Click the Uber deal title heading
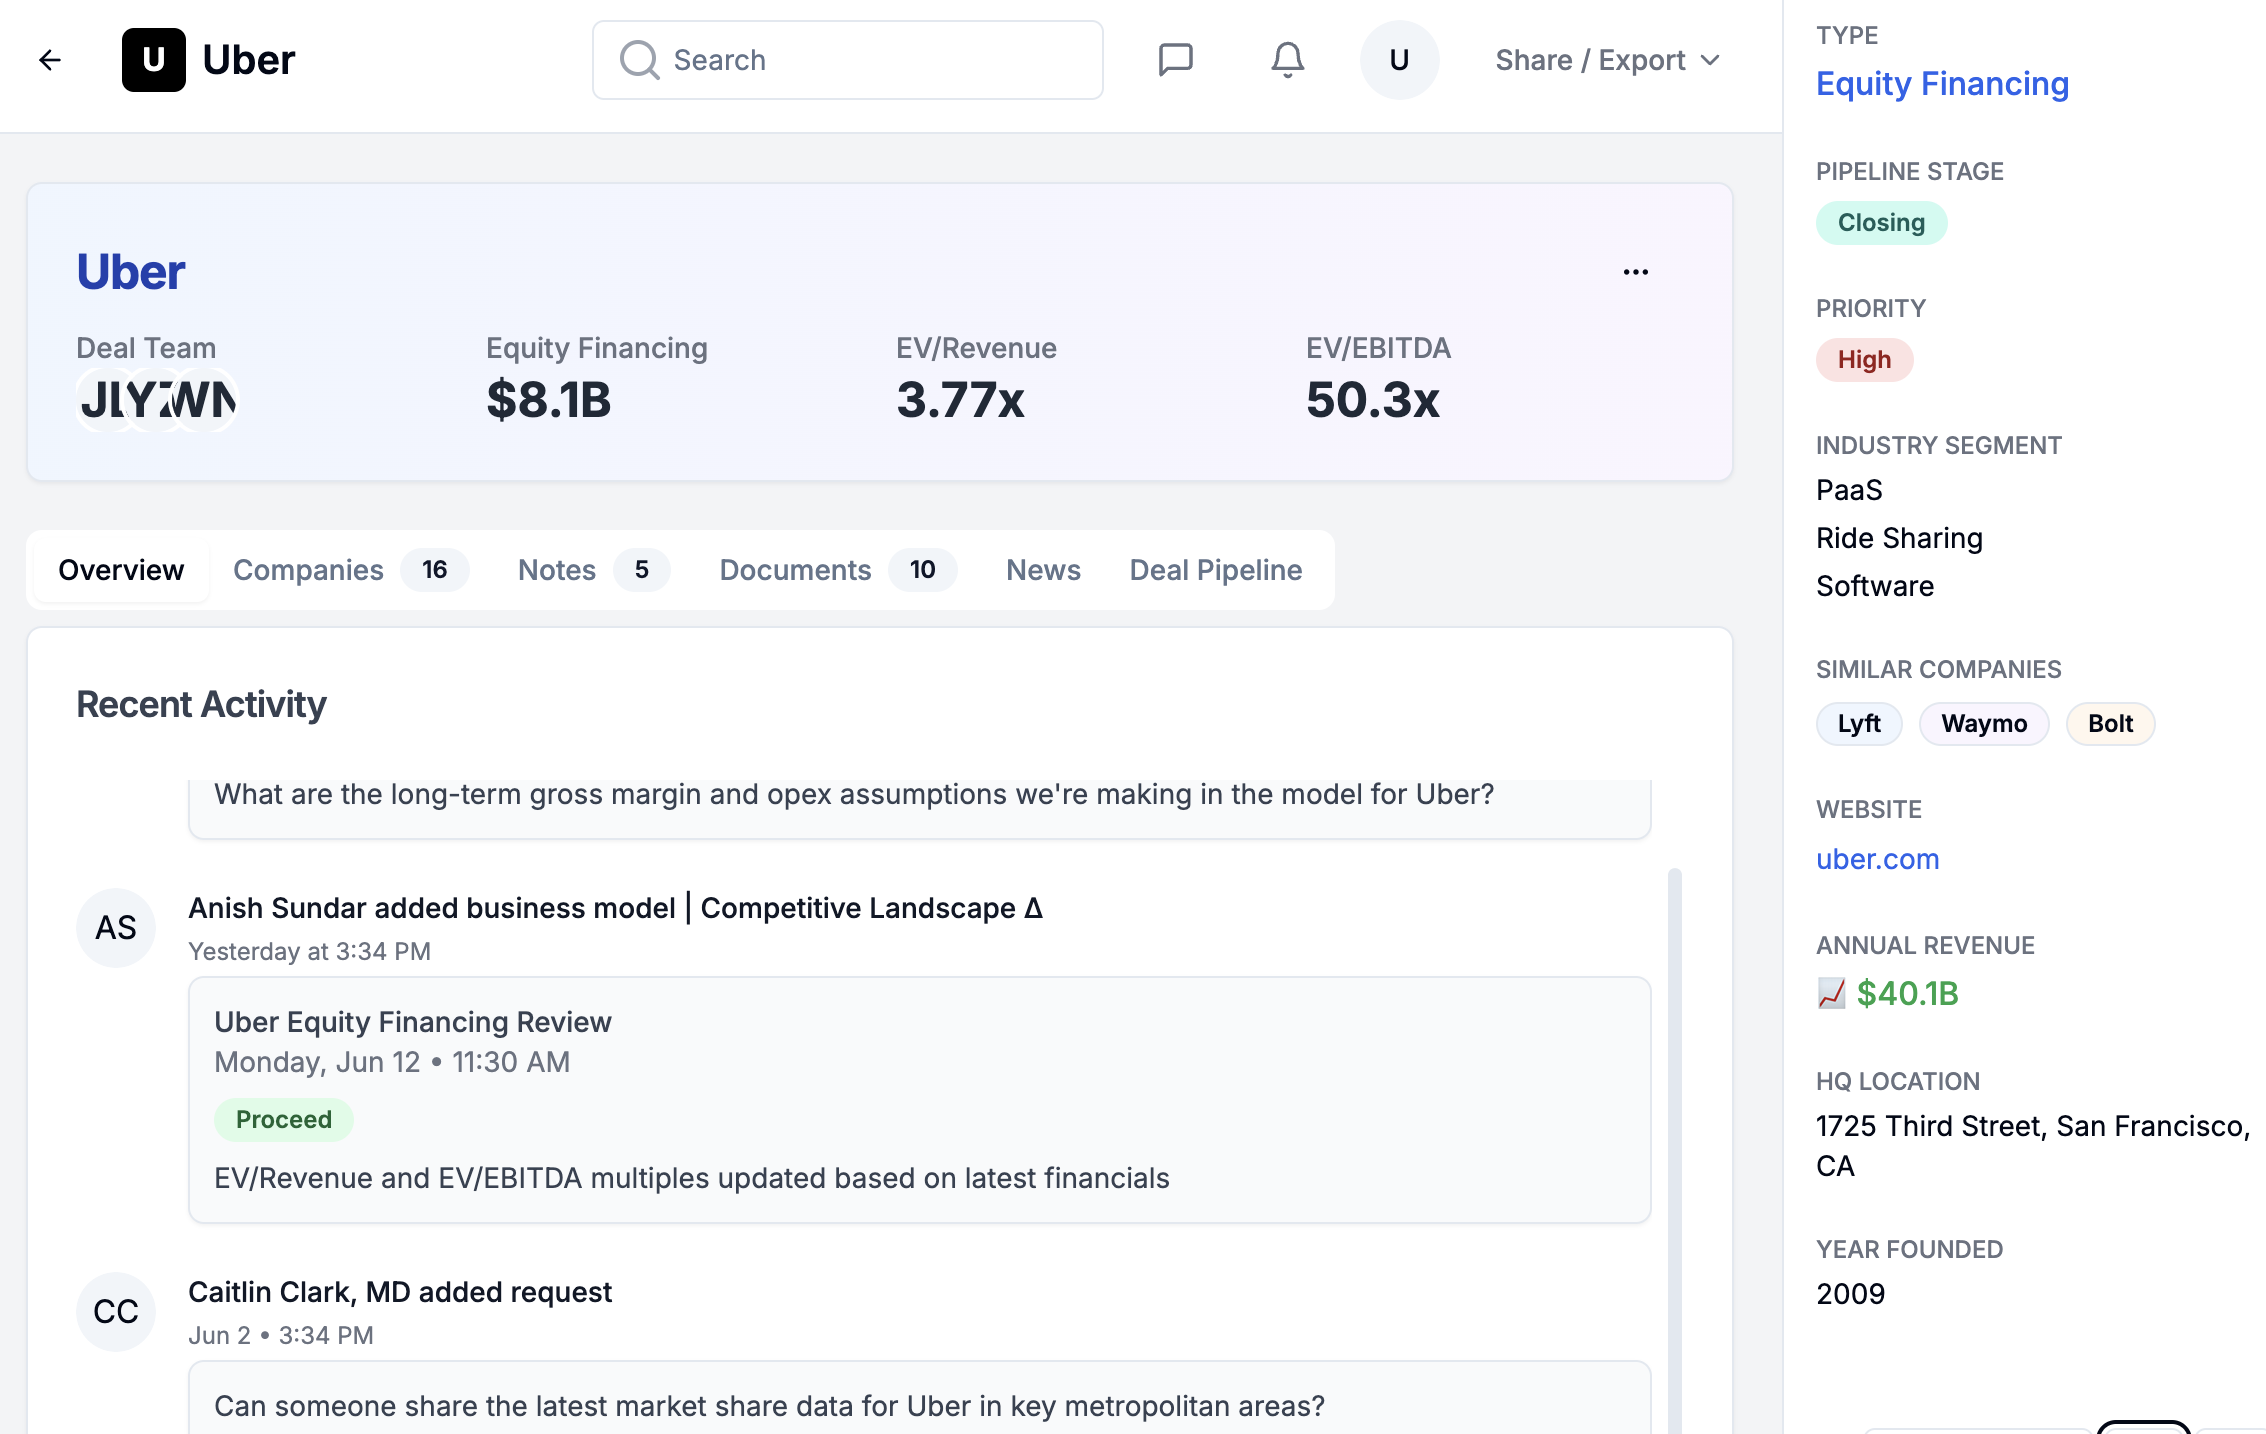 click(131, 272)
